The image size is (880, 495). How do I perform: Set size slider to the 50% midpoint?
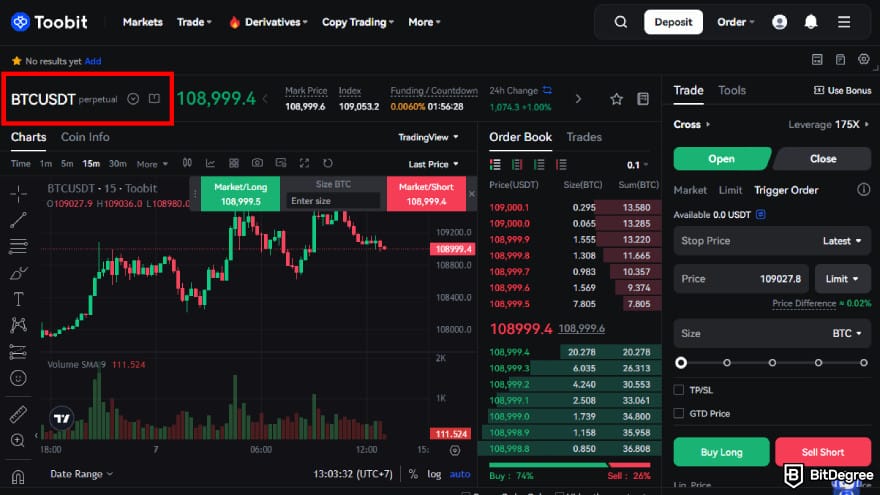(x=772, y=363)
